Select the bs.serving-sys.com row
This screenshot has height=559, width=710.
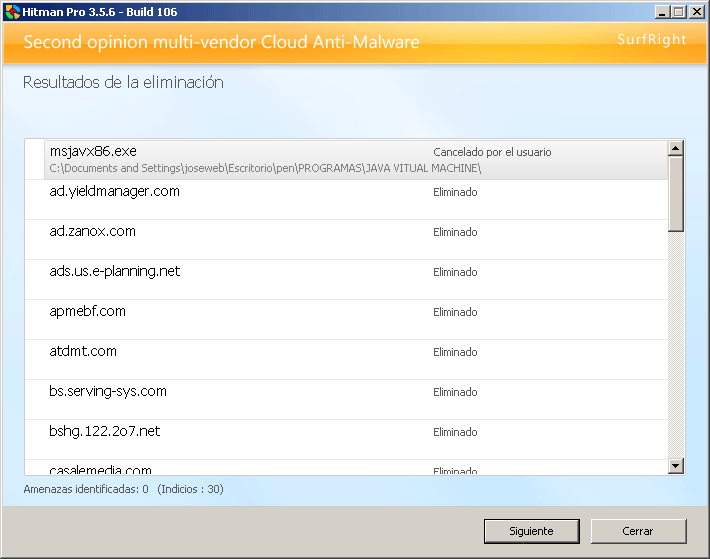pos(346,399)
